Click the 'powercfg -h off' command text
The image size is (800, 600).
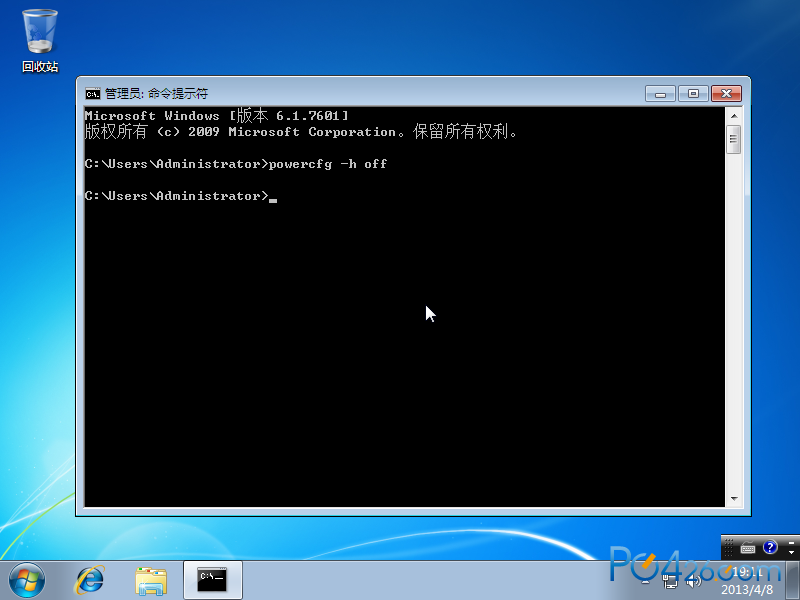coord(328,164)
